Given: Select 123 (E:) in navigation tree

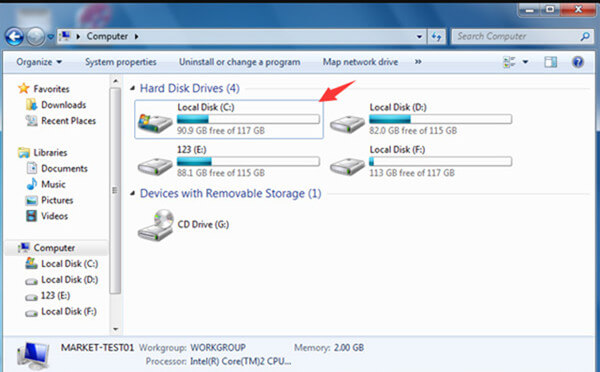Looking at the screenshot, I should pos(55,296).
